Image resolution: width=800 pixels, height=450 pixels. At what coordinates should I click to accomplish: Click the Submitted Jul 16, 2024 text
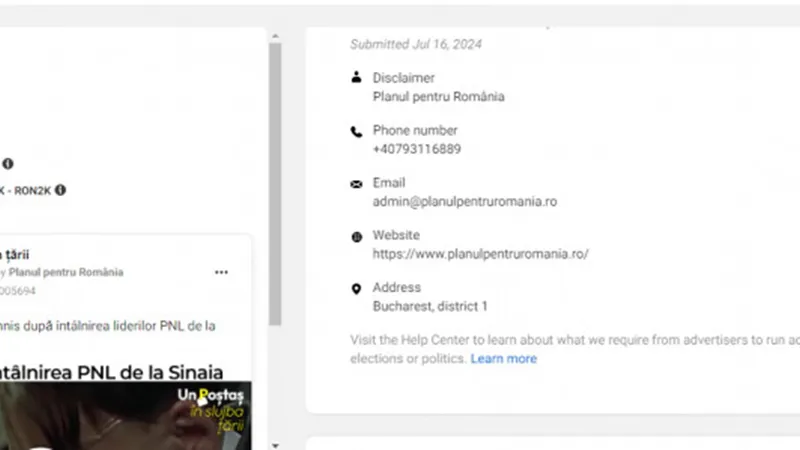click(x=416, y=44)
